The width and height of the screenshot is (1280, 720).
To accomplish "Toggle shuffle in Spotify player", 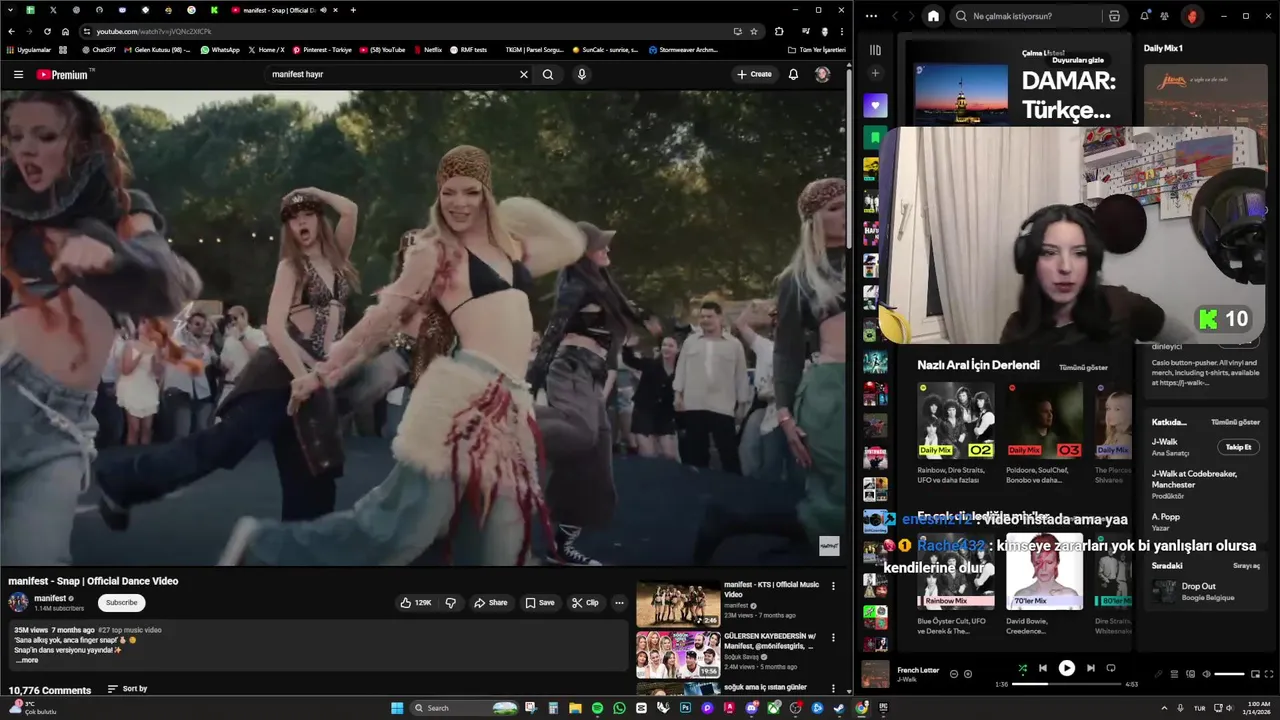I will click(x=1022, y=668).
